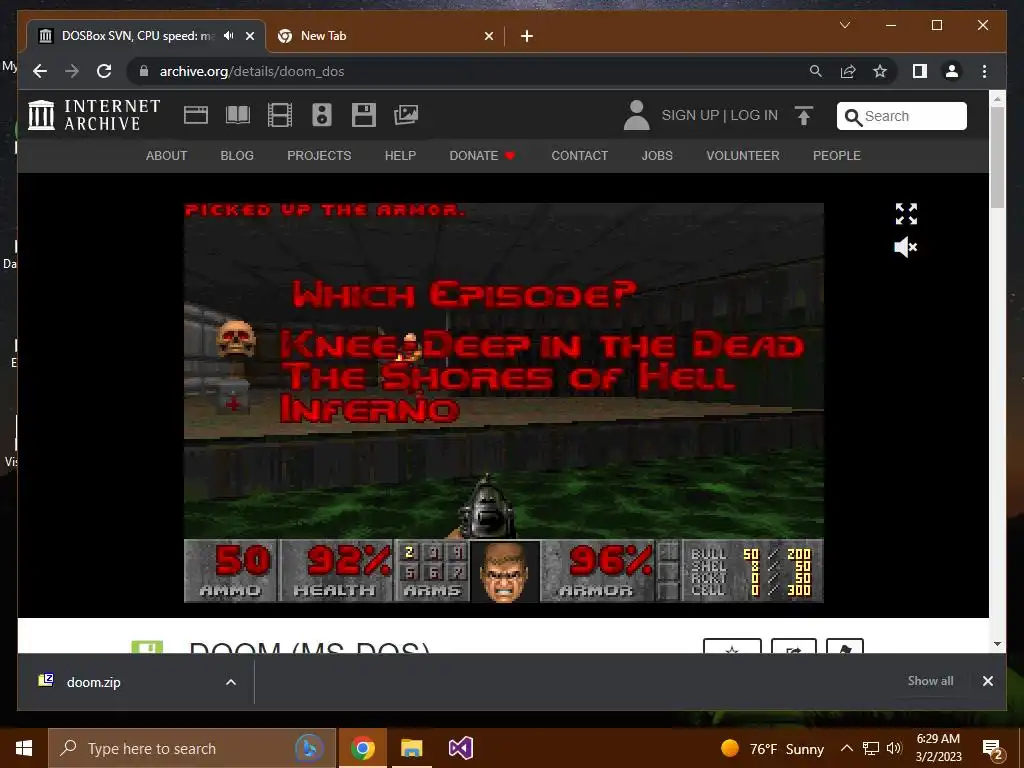Viewport: 1024px width, 768px height.
Task: Click the browser forward arrow
Action: tap(72, 71)
